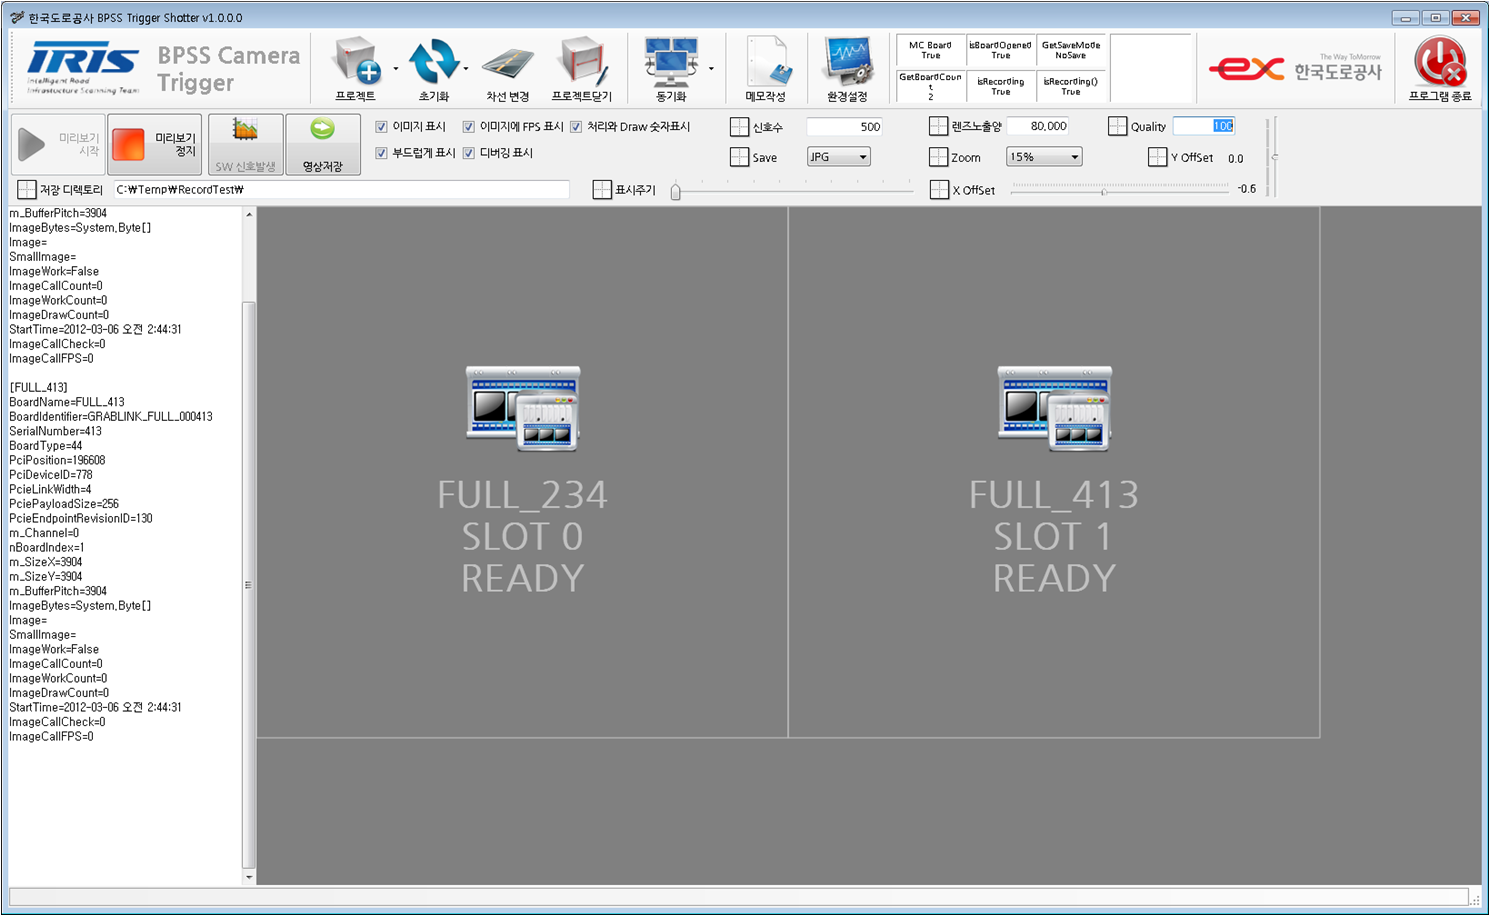Click the square button beside 표시주기
1490x916 pixels.
tap(601, 189)
